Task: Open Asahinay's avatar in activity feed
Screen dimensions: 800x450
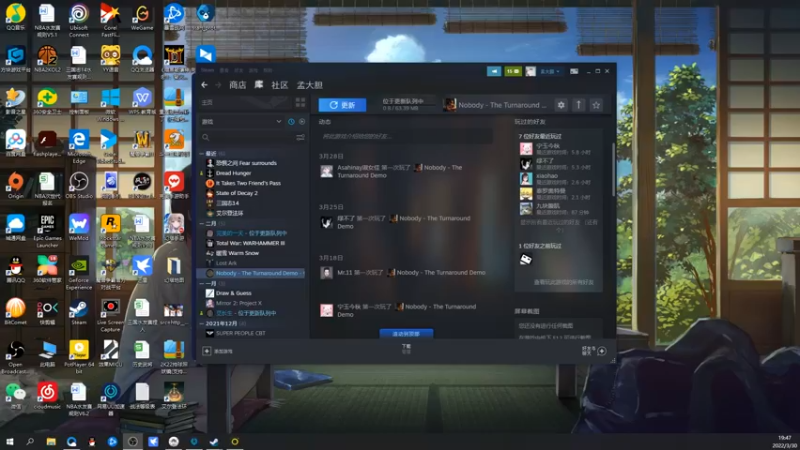Action: pyautogui.click(x=327, y=171)
